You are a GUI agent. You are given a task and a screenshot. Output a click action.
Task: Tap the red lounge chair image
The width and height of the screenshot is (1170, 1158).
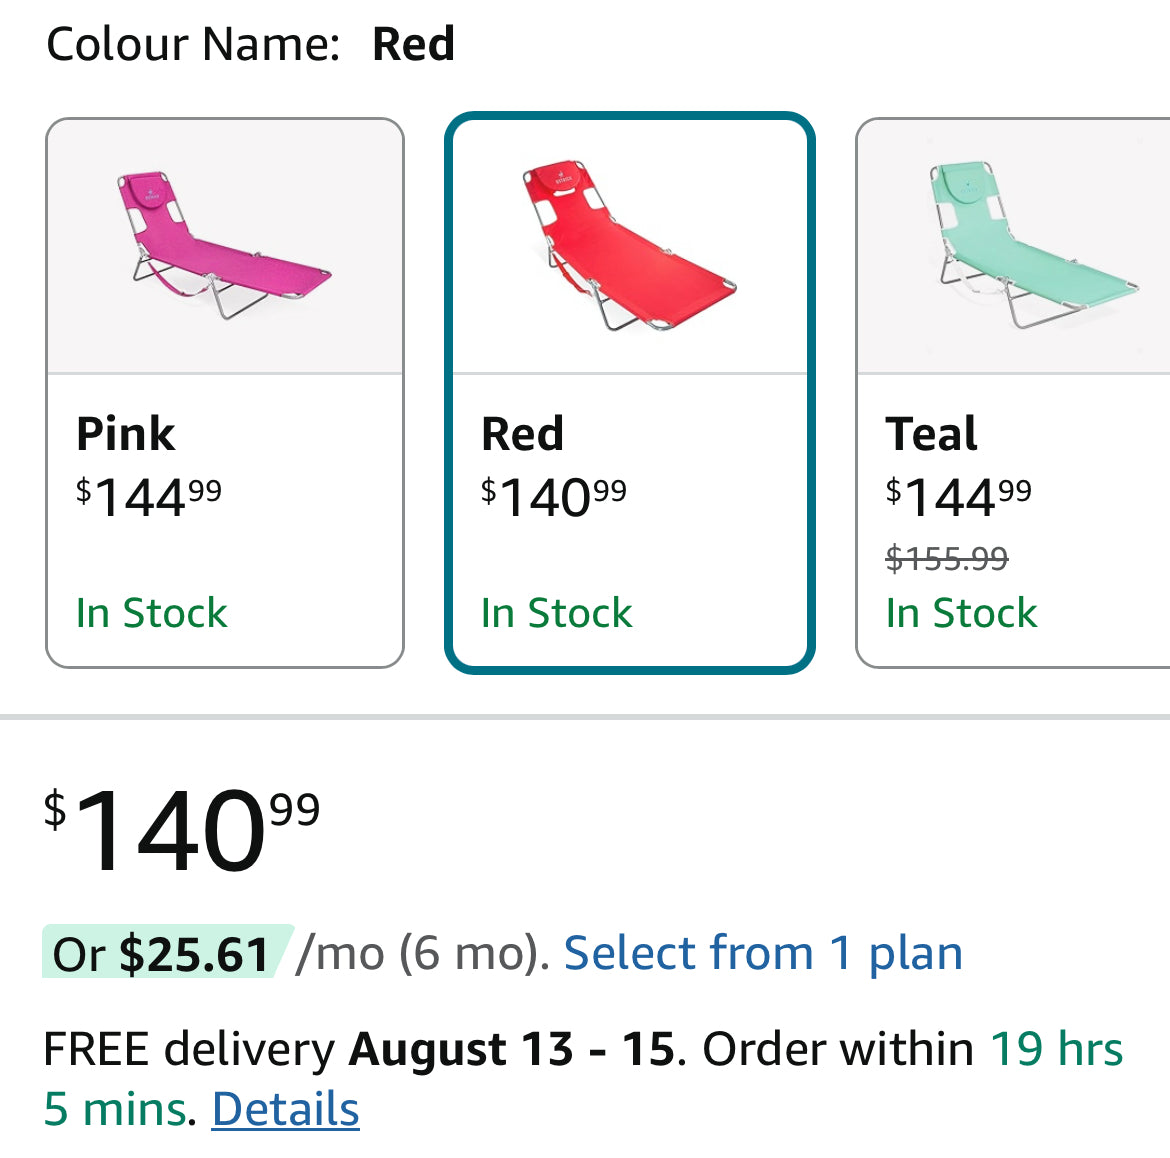(x=629, y=245)
